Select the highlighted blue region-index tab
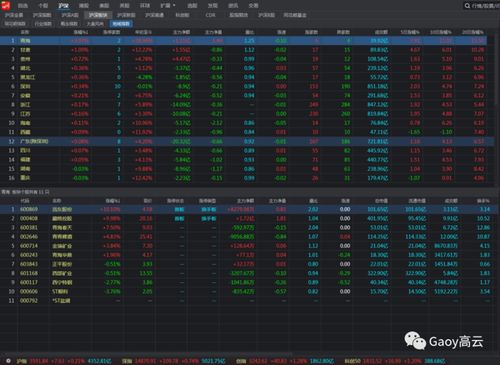Image resolution: width=500 pixels, height=365 pixels. [121, 24]
